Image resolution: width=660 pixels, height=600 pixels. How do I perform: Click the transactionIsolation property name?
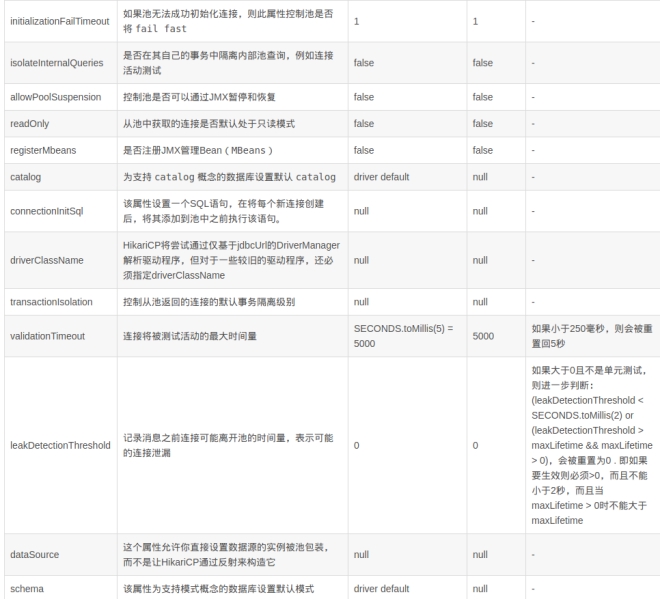click(51, 302)
